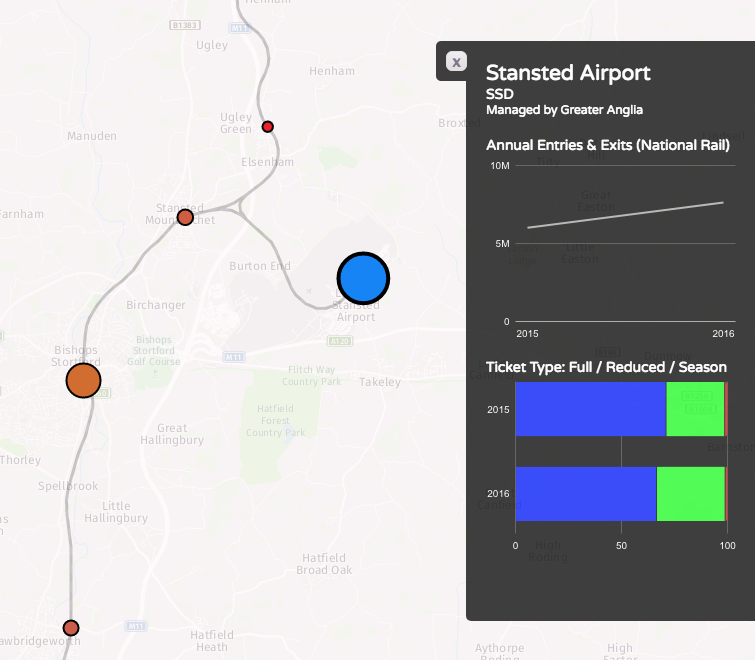The height and width of the screenshot is (660, 755).
Task: Click the 'Thorley' map label
Action: [20, 460]
